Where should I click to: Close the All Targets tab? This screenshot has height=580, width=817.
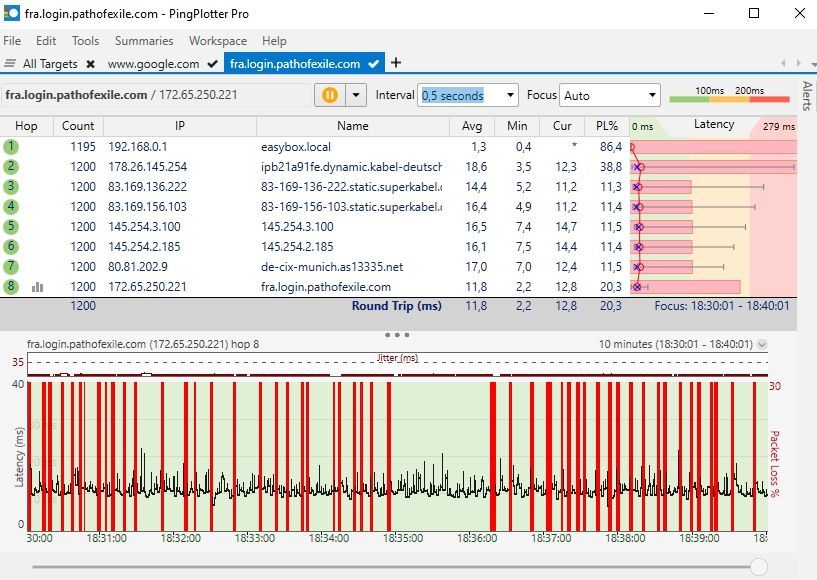coord(90,64)
